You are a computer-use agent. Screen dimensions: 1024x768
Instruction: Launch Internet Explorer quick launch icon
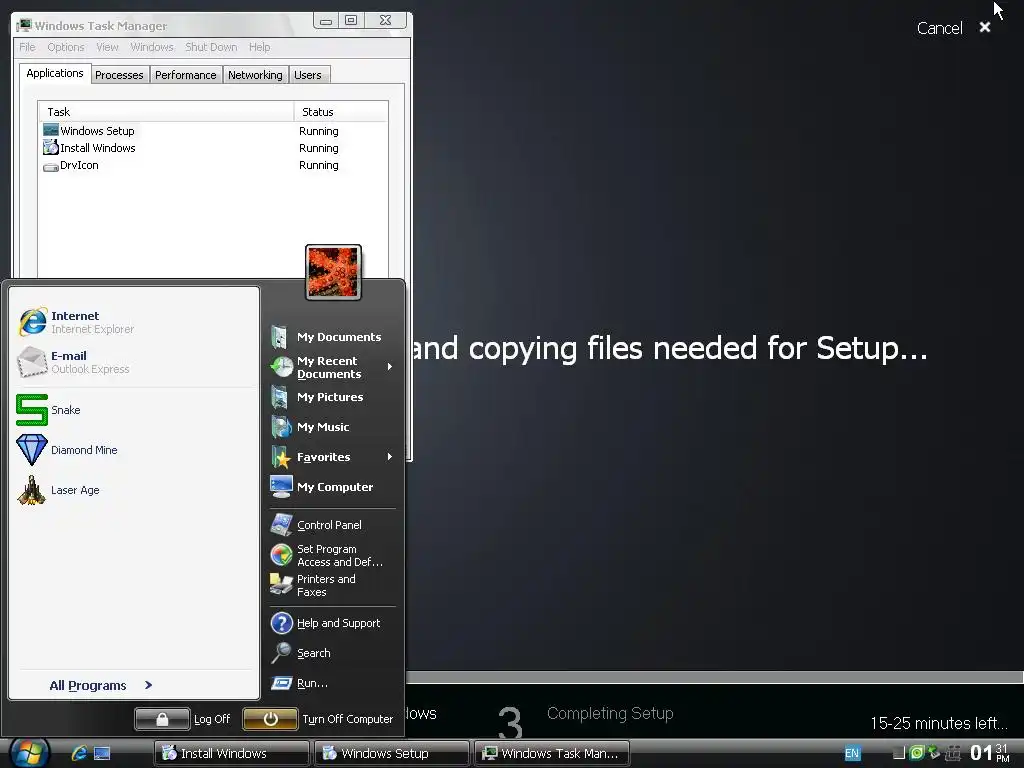point(80,753)
